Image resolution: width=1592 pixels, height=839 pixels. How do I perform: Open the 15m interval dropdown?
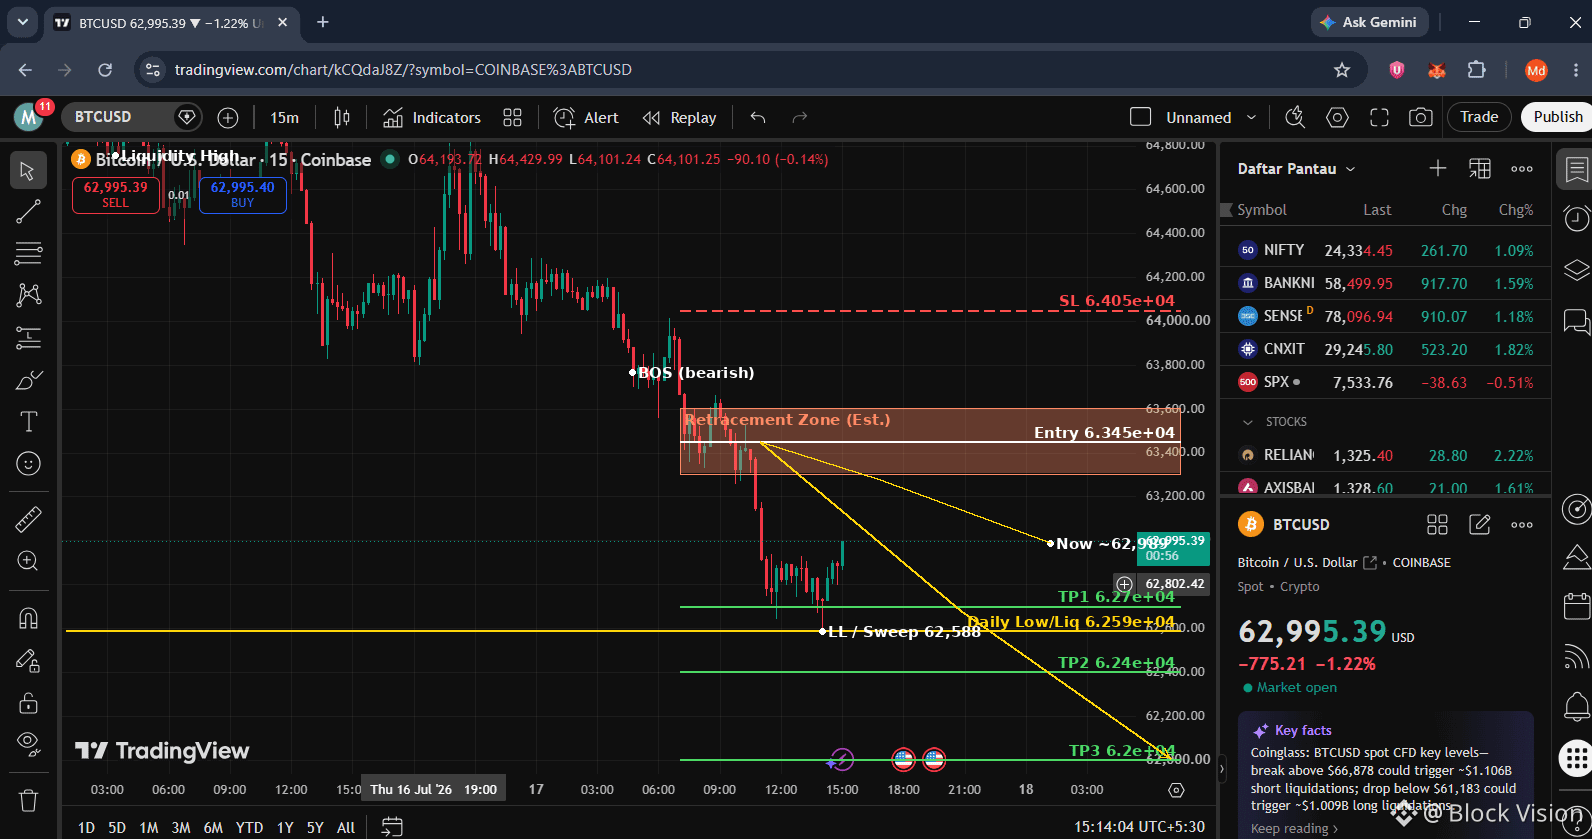click(x=284, y=118)
